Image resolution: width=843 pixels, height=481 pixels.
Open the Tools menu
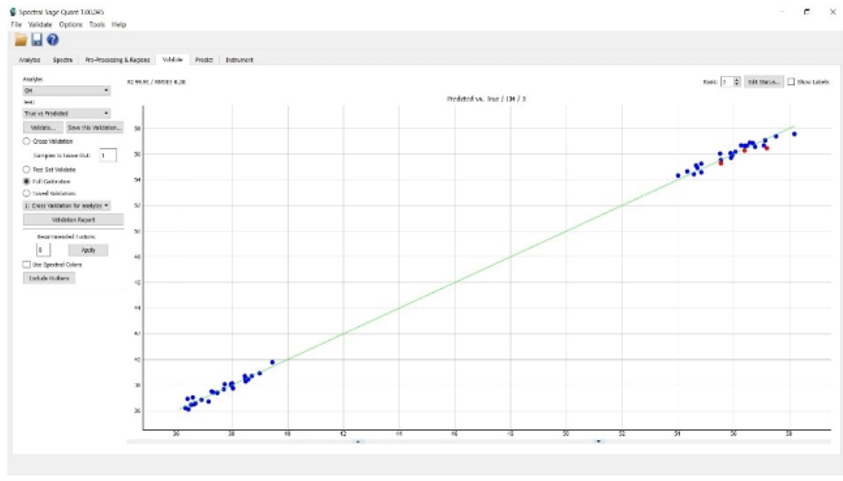pos(97,25)
